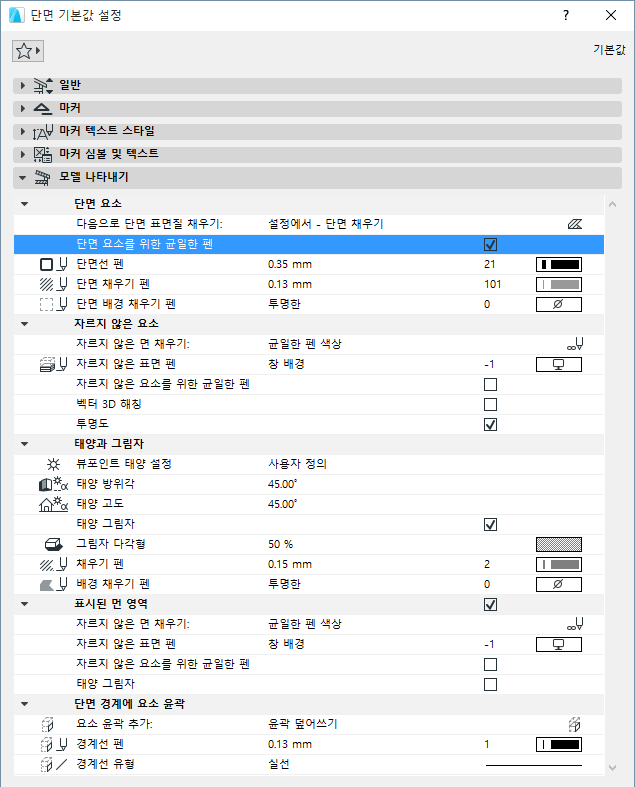Click the 태양 고도 house icon
This screenshot has height=787, width=635.
[x=53, y=504]
